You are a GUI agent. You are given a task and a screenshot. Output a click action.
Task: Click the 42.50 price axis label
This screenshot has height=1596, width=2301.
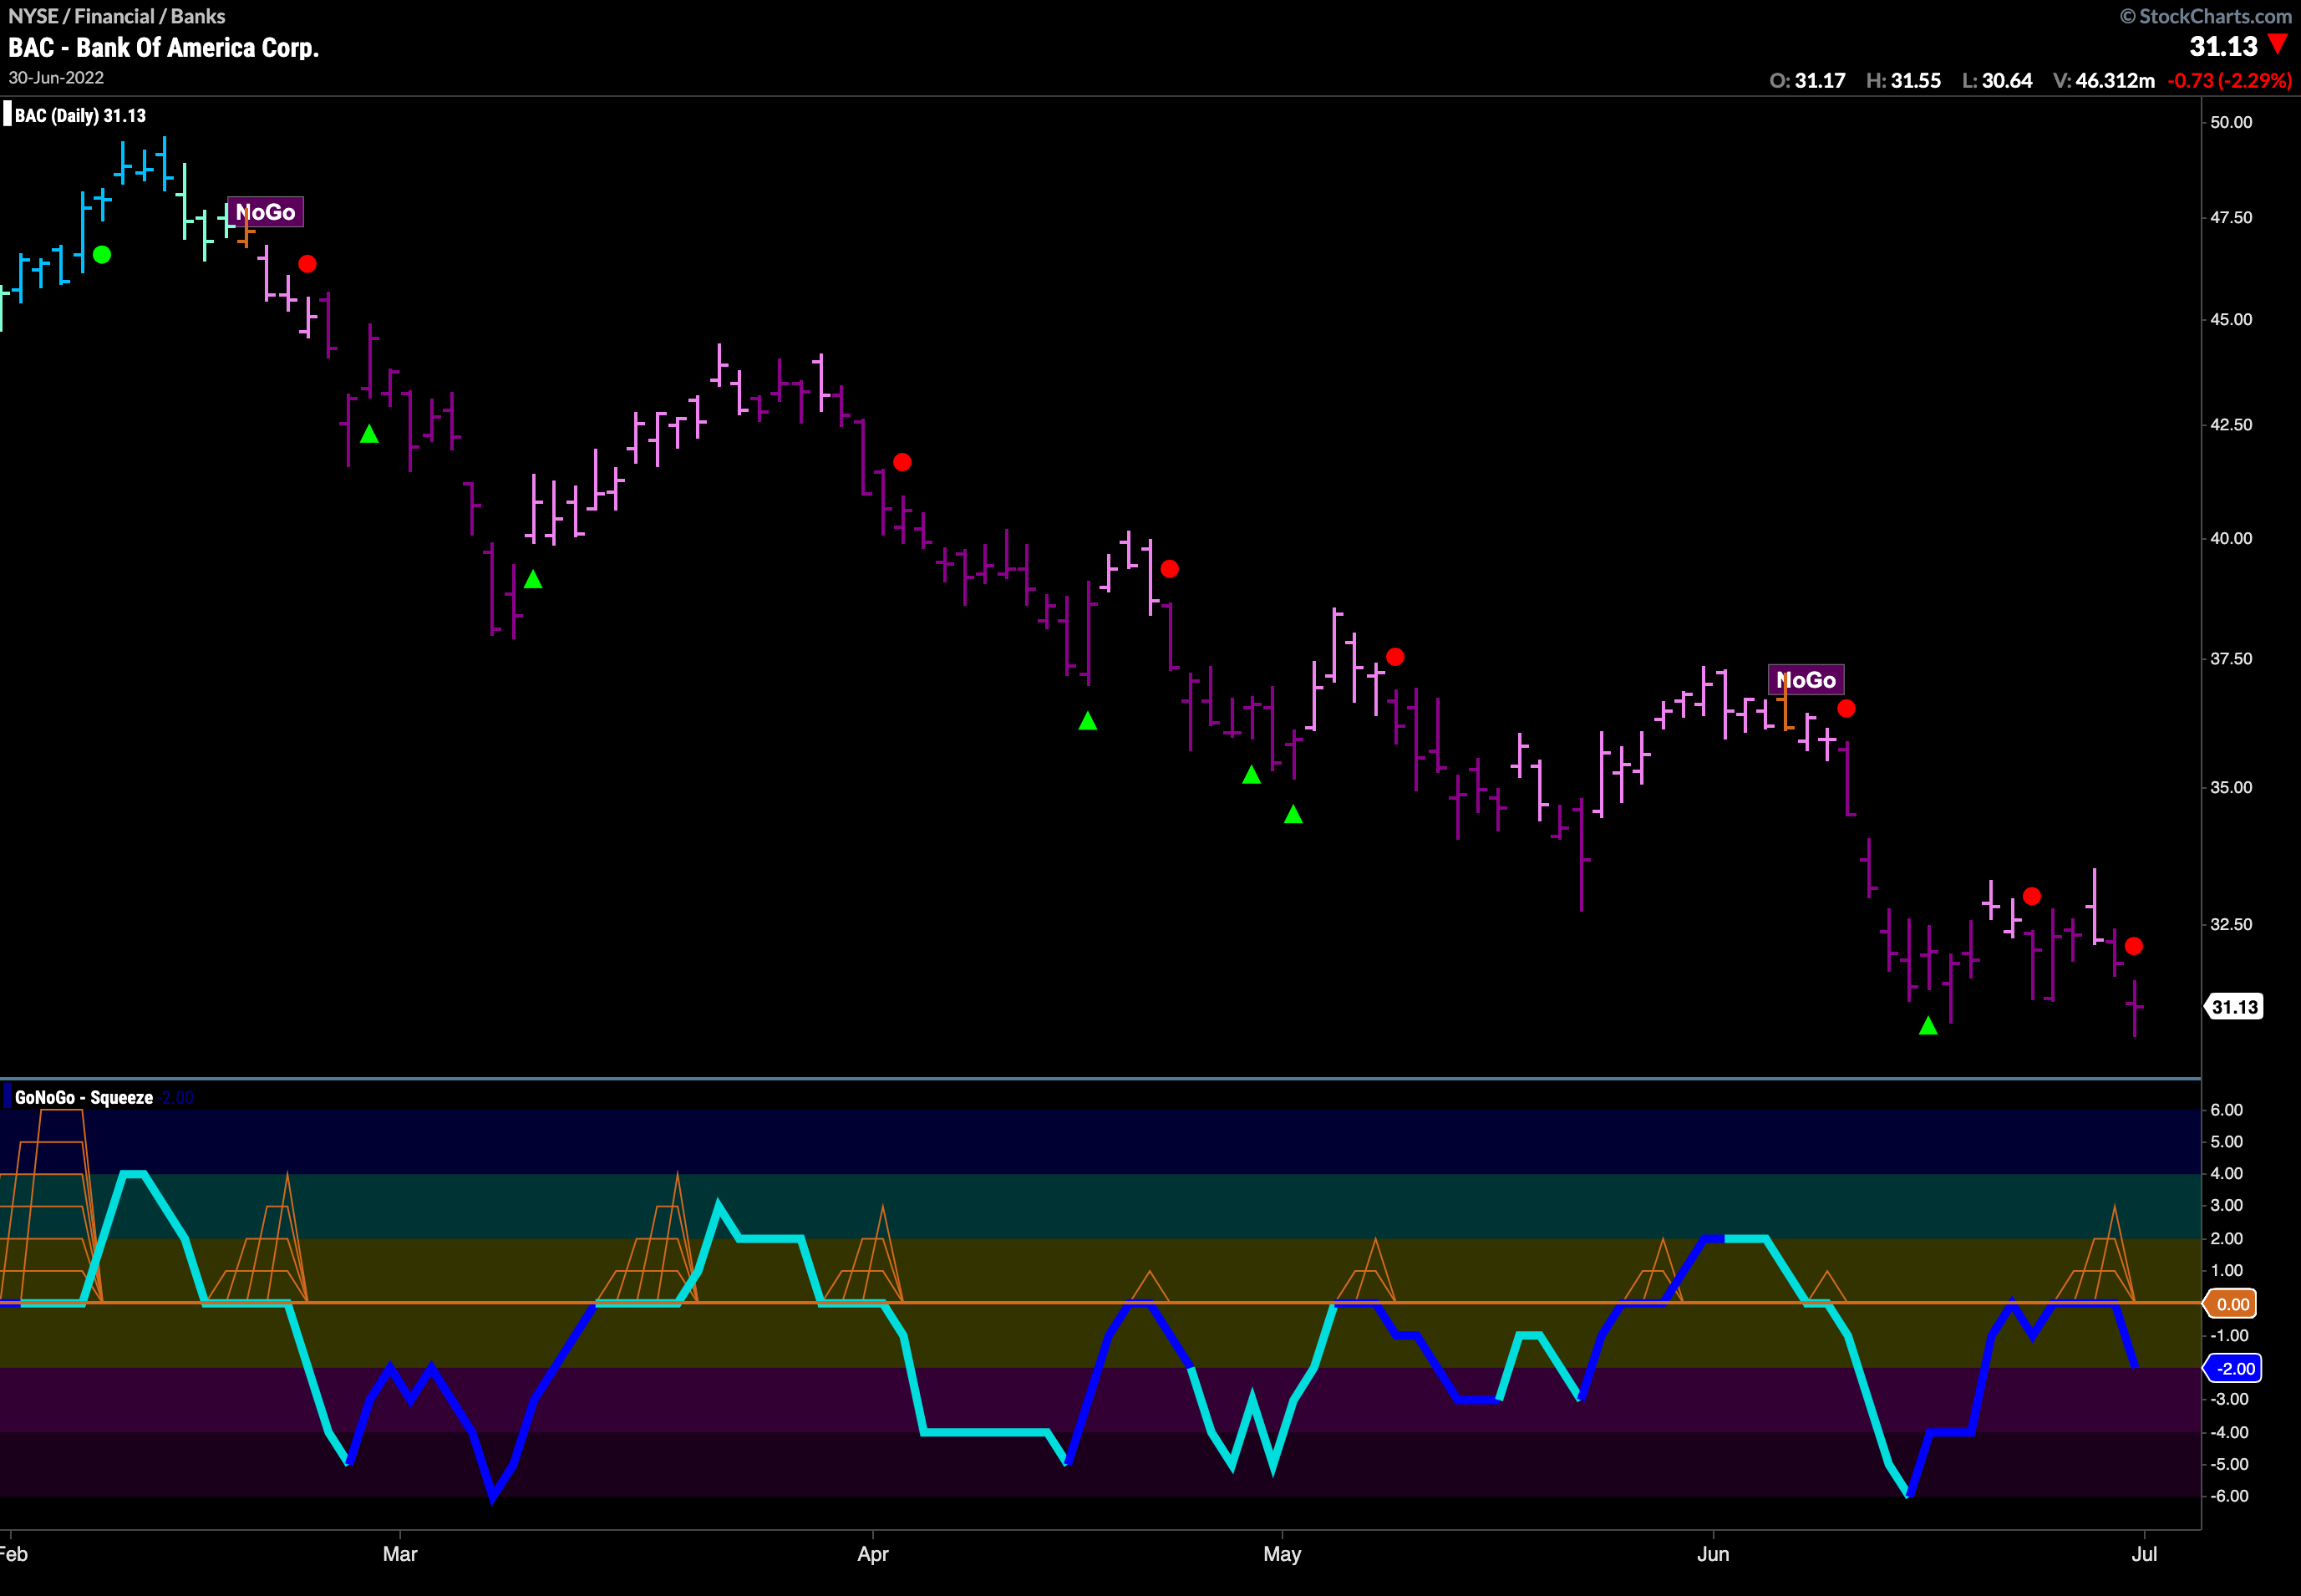[x=2231, y=424]
